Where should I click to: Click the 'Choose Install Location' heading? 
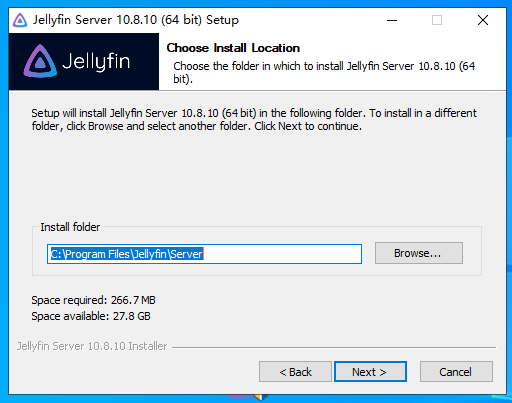(233, 48)
